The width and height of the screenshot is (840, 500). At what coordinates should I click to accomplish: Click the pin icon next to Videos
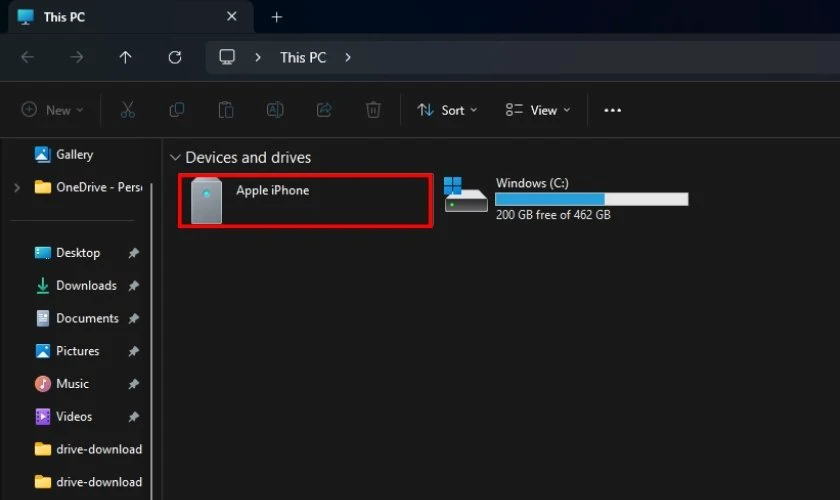point(134,416)
